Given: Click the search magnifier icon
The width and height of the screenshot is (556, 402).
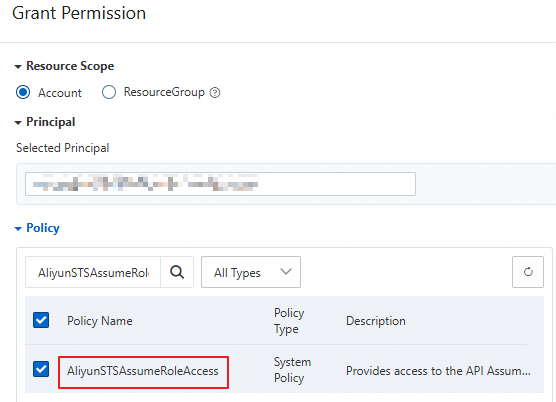Looking at the screenshot, I should coord(177,272).
